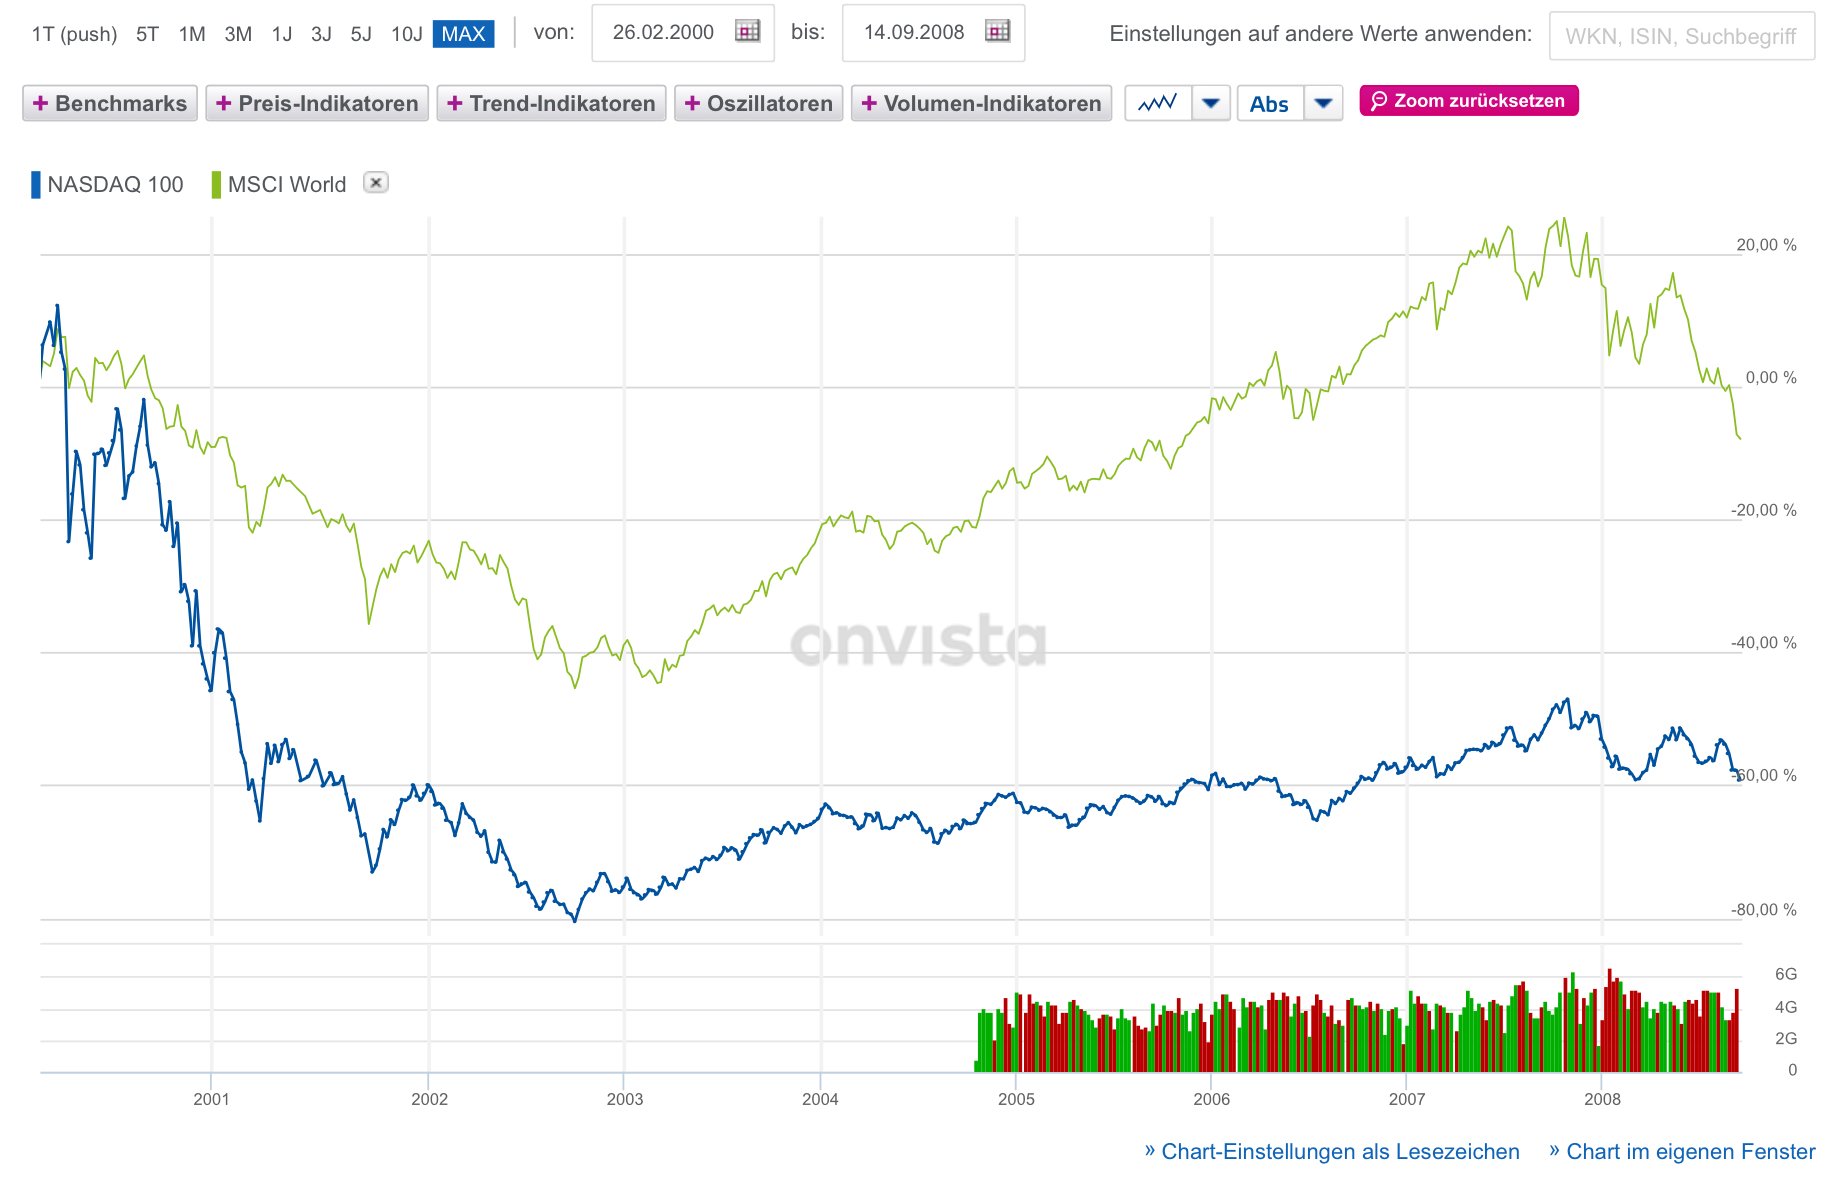Open Volumen-Indikatoren options

coord(981,103)
